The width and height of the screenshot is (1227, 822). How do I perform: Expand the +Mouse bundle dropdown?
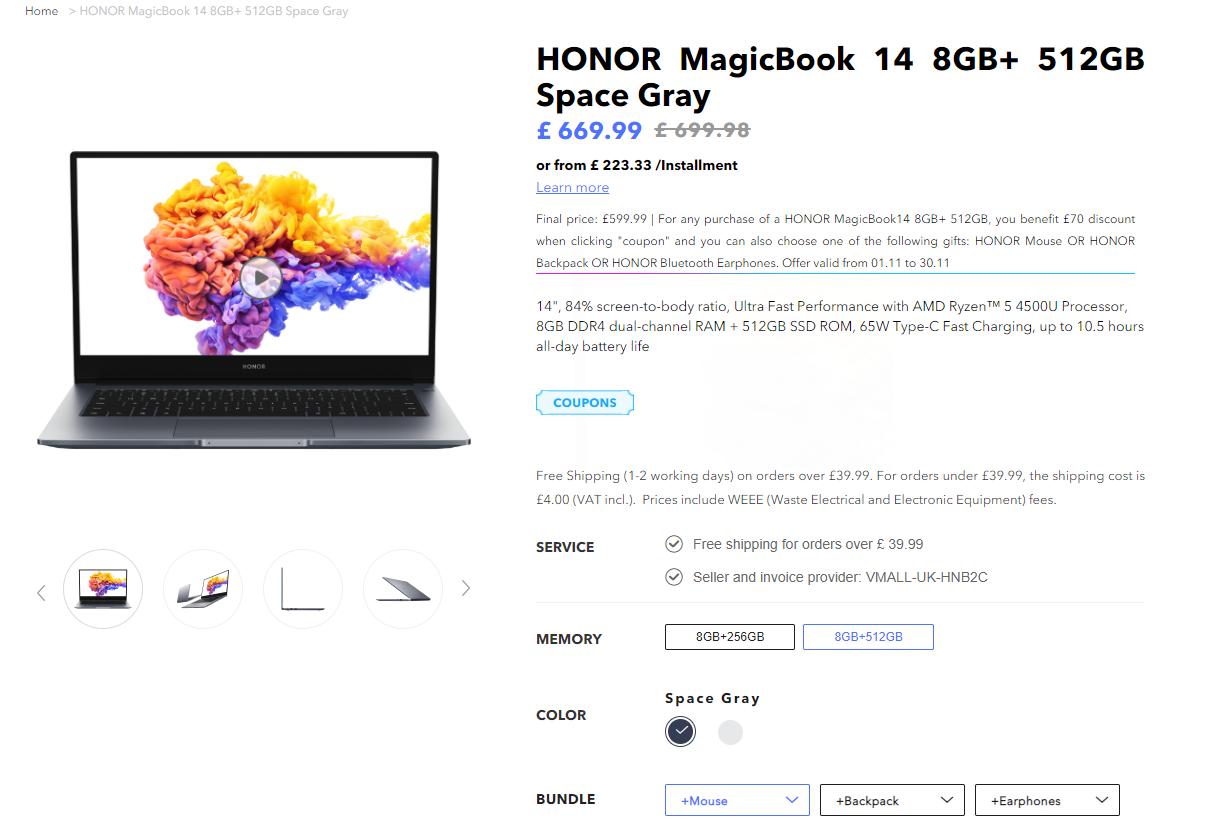(x=737, y=800)
